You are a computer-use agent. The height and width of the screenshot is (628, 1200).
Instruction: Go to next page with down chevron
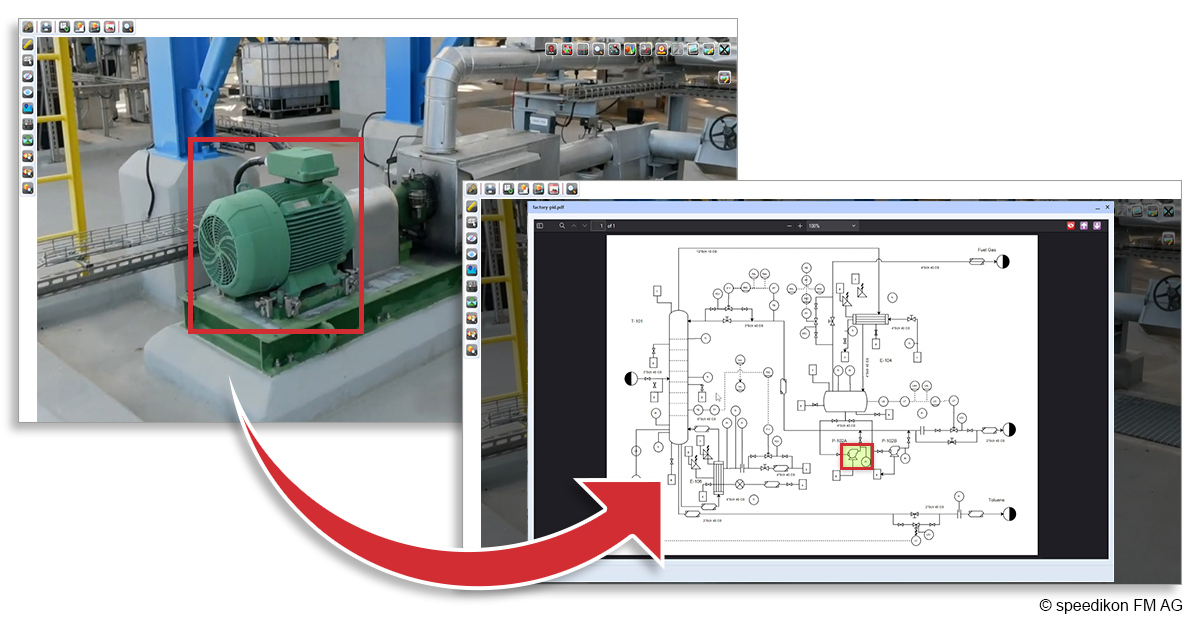pyautogui.click(x=585, y=226)
